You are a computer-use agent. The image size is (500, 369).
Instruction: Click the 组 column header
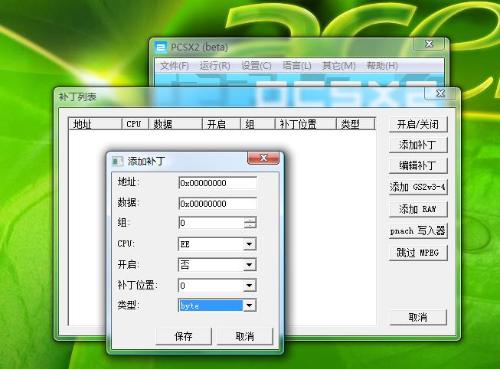(258, 124)
